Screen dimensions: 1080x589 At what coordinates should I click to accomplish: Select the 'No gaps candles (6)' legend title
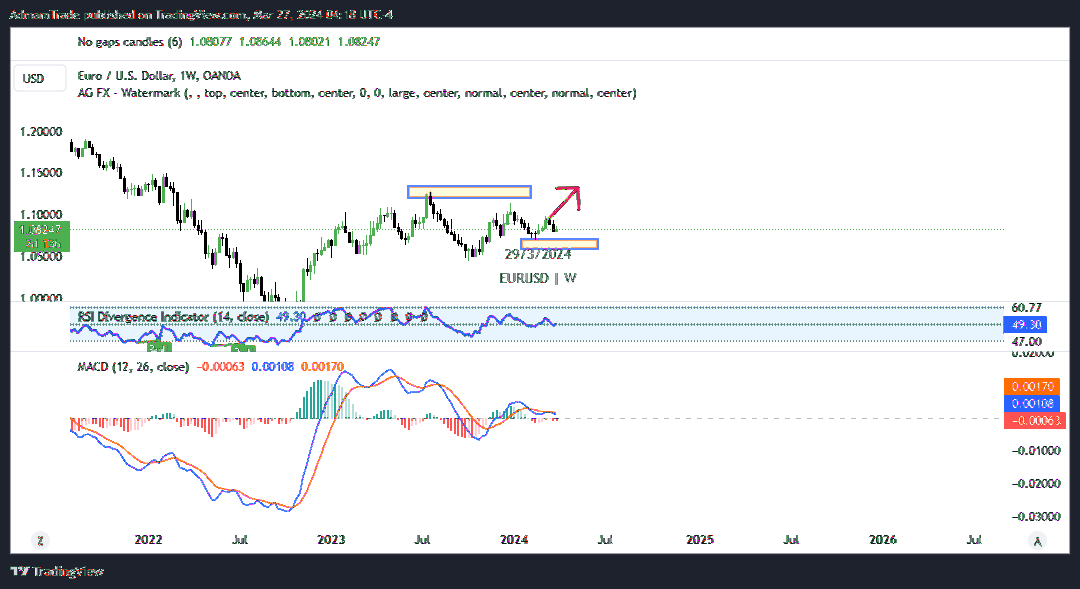pyautogui.click(x=129, y=42)
